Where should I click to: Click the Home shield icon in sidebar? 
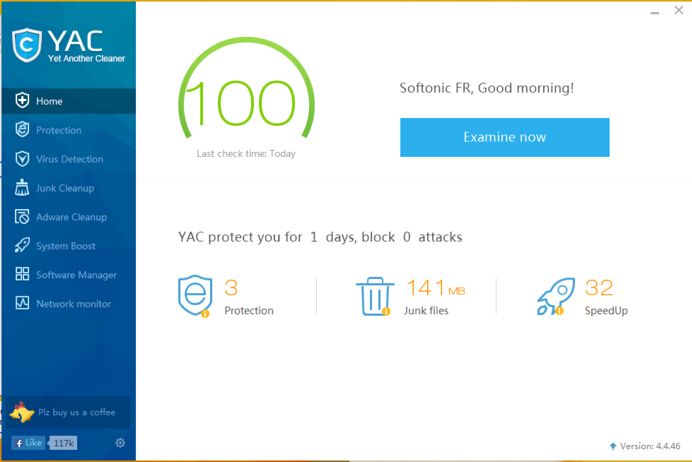coord(22,101)
